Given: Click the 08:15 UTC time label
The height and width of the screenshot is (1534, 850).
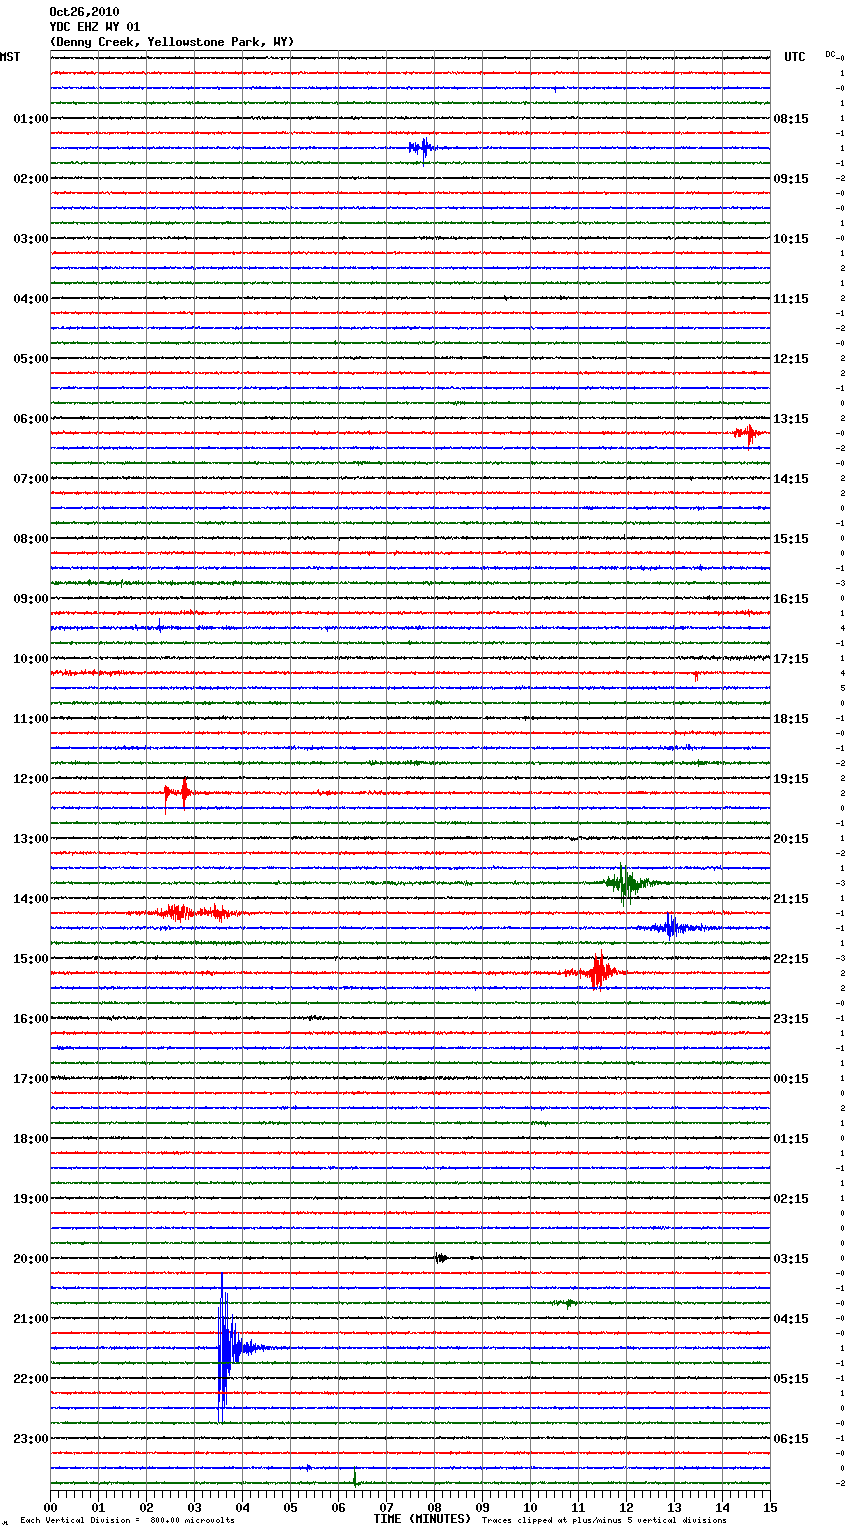Looking at the screenshot, I should [791, 119].
